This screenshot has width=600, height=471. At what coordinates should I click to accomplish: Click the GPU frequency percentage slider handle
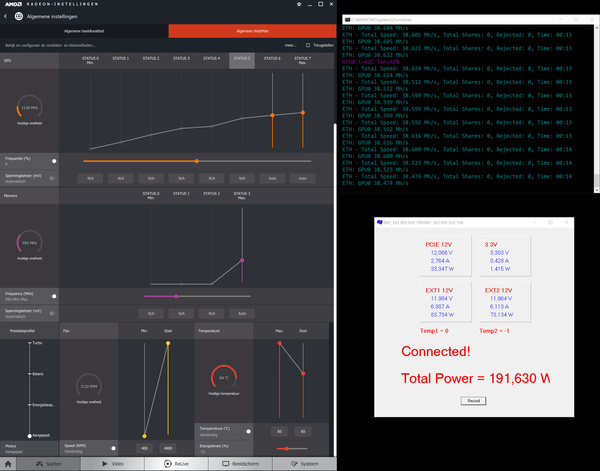pyautogui.click(x=197, y=161)
